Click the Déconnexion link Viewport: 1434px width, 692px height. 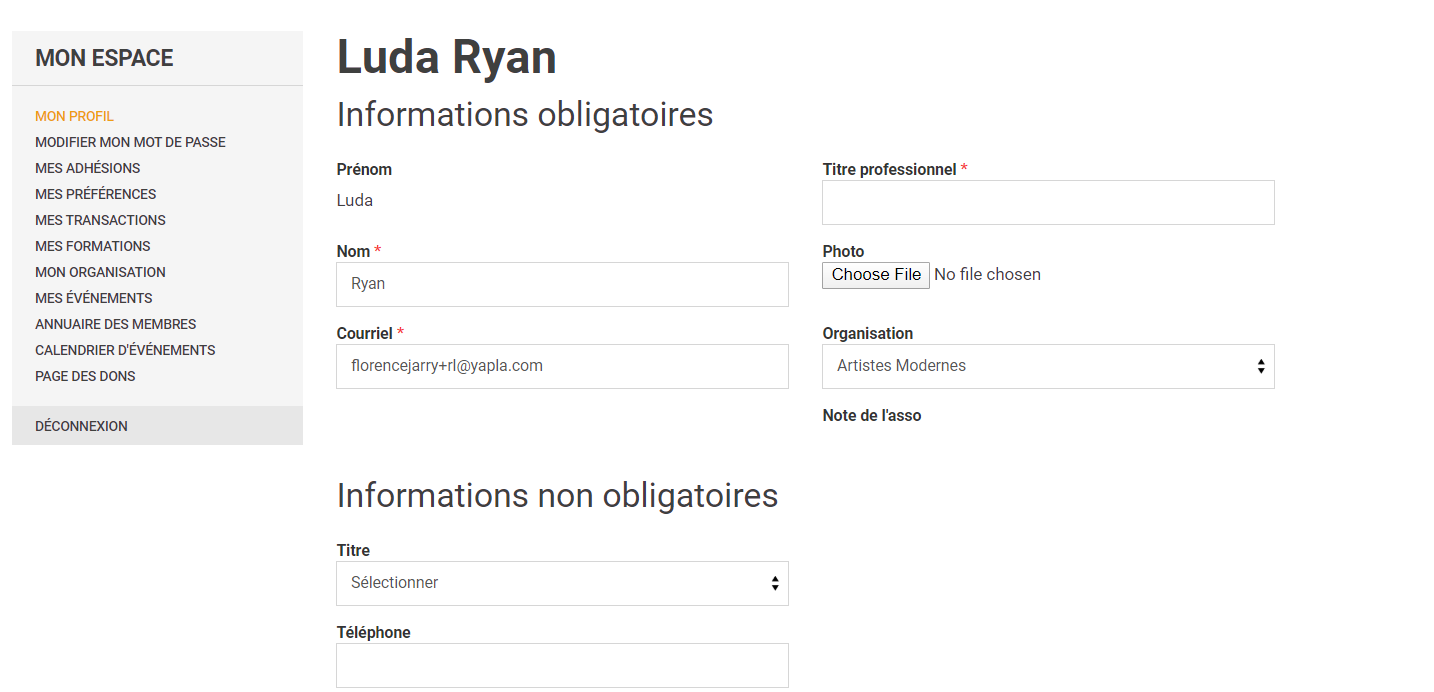click(81, 426)
